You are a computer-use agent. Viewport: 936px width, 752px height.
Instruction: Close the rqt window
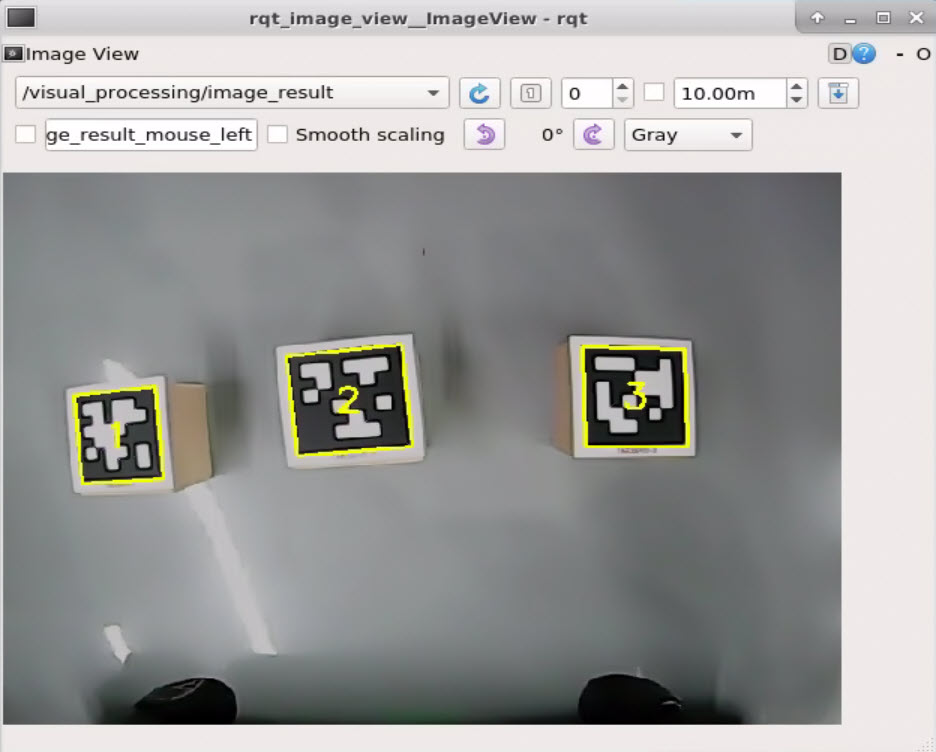(x=916, y=18)
